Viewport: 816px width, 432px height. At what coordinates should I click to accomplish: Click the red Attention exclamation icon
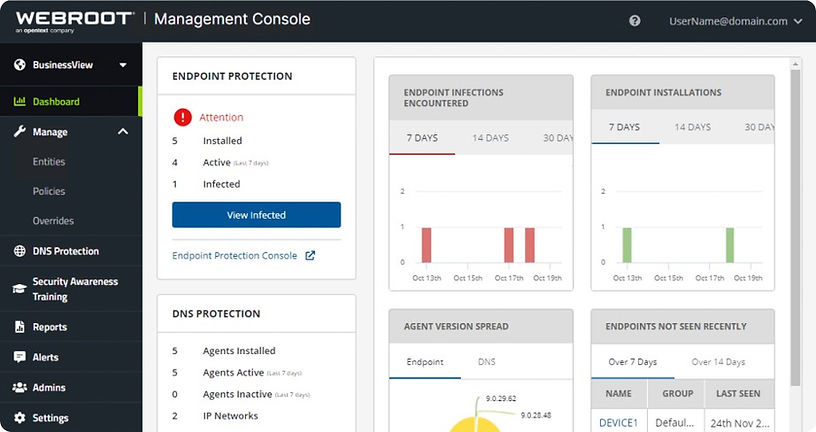pyautogui.click(x=183, y=117)
